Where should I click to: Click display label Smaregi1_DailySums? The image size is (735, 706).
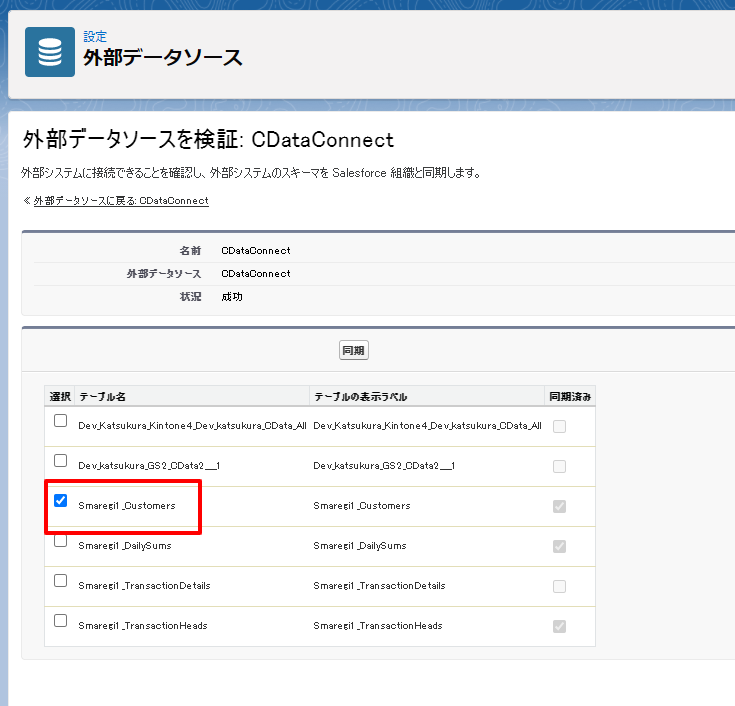(x=360, y=546)
